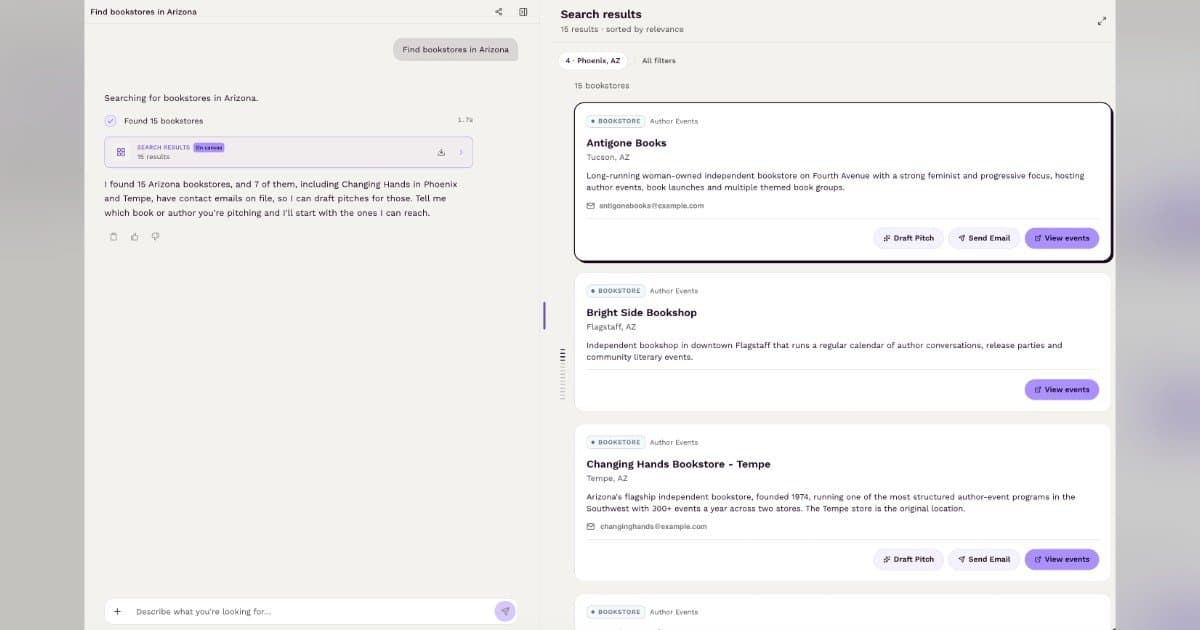Collapse the sidebar panel icon
The height and width of the screenshot is (630, 1200).
523,12
